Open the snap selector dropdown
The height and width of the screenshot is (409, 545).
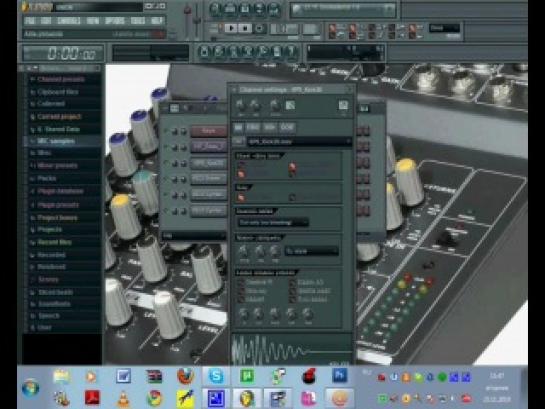click(x=444, y=28)
